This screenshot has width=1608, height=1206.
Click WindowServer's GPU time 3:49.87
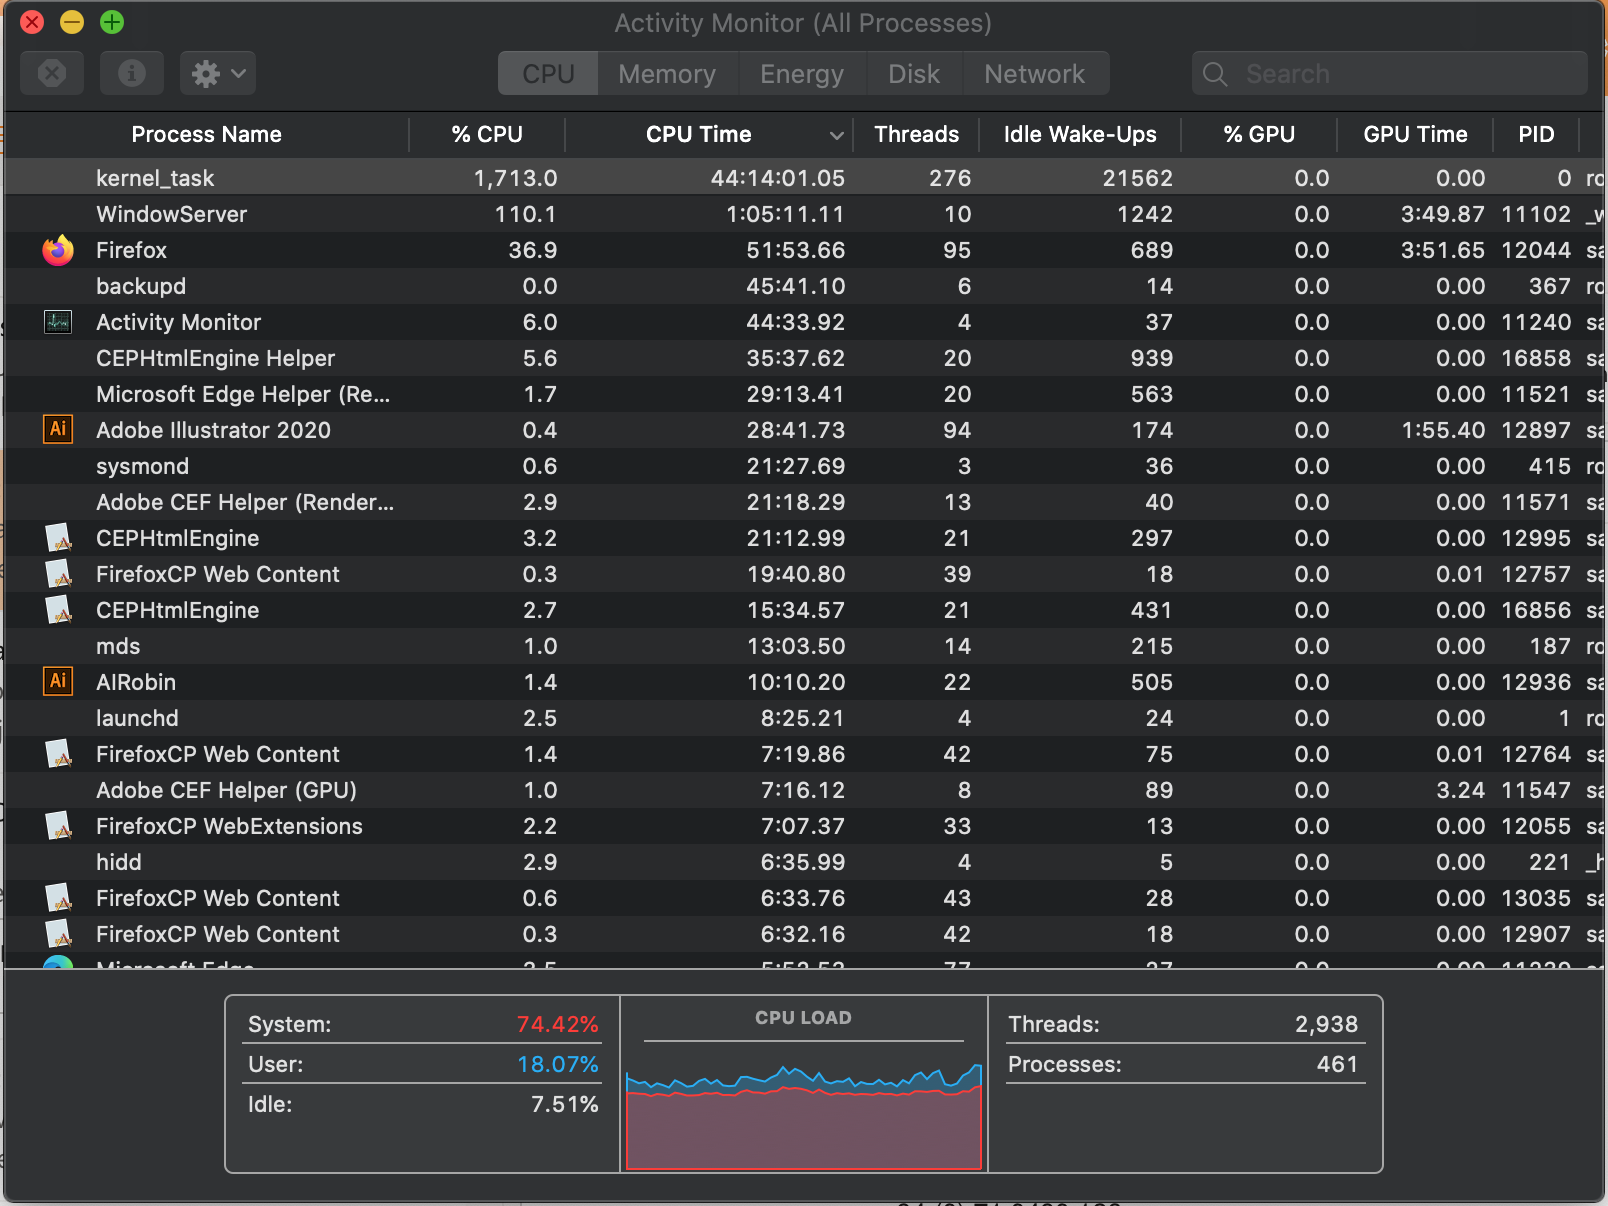click(1442, 214)
